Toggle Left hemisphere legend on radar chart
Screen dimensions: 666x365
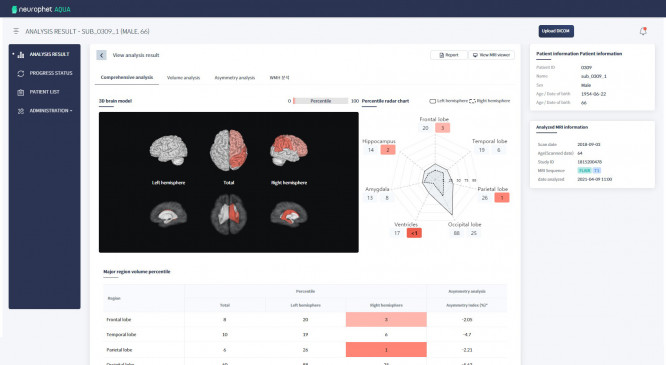tap(449, 101)
